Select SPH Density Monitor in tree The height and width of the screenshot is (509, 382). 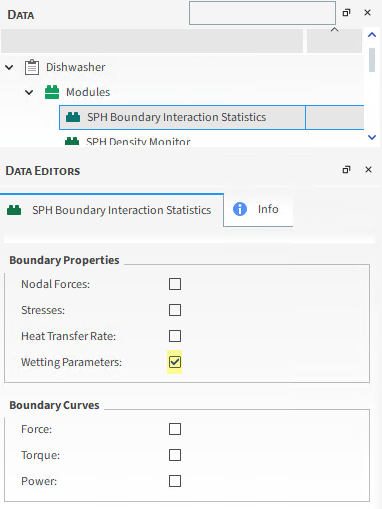pyautogui.click(x=138, y=142)
